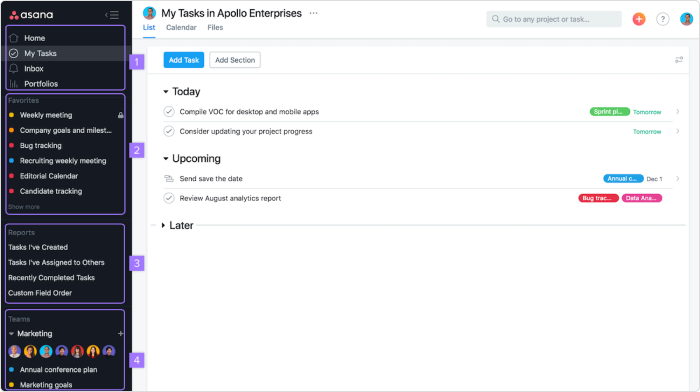Click the orange quick add plus button
The image size is (700, 392).
tap(639, 19)
